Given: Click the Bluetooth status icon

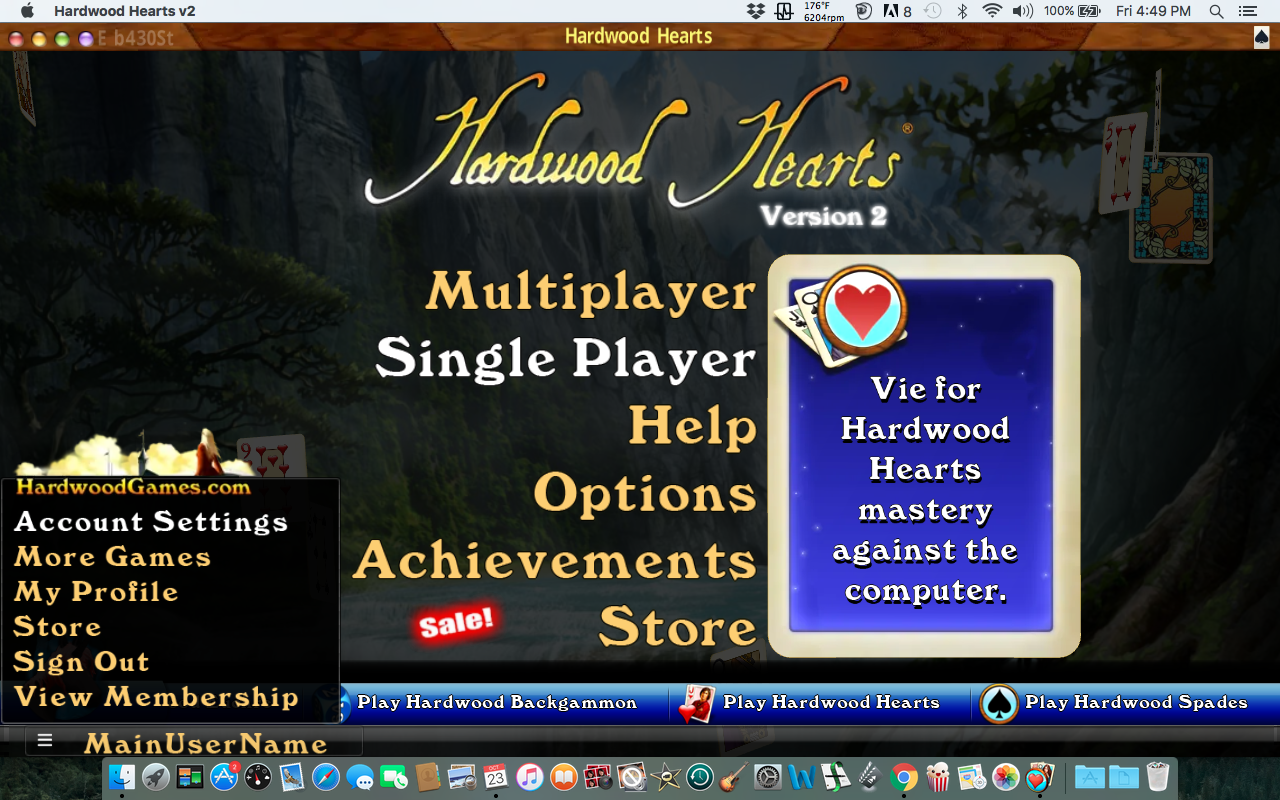Looking at the screenshot, I should [962, 11].
